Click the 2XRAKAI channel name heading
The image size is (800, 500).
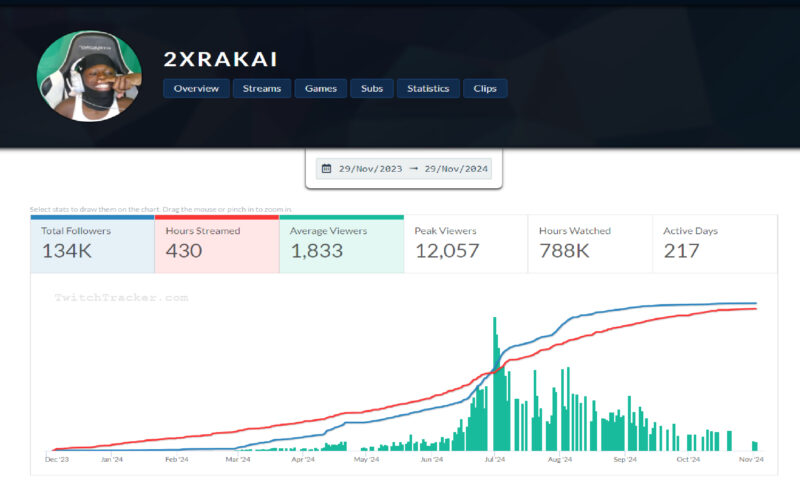click(220, 59)
